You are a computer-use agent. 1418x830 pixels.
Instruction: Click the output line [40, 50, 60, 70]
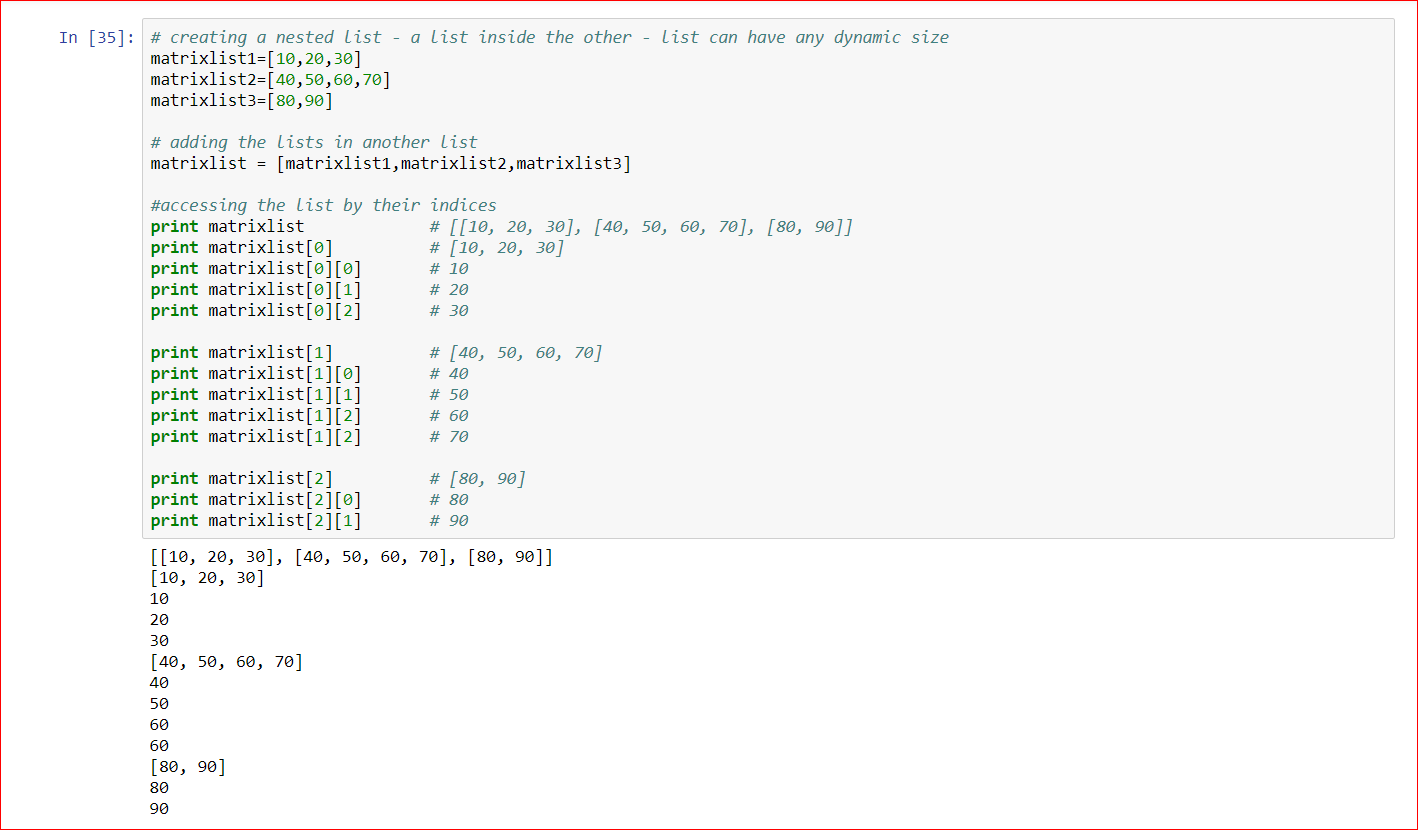226,662
